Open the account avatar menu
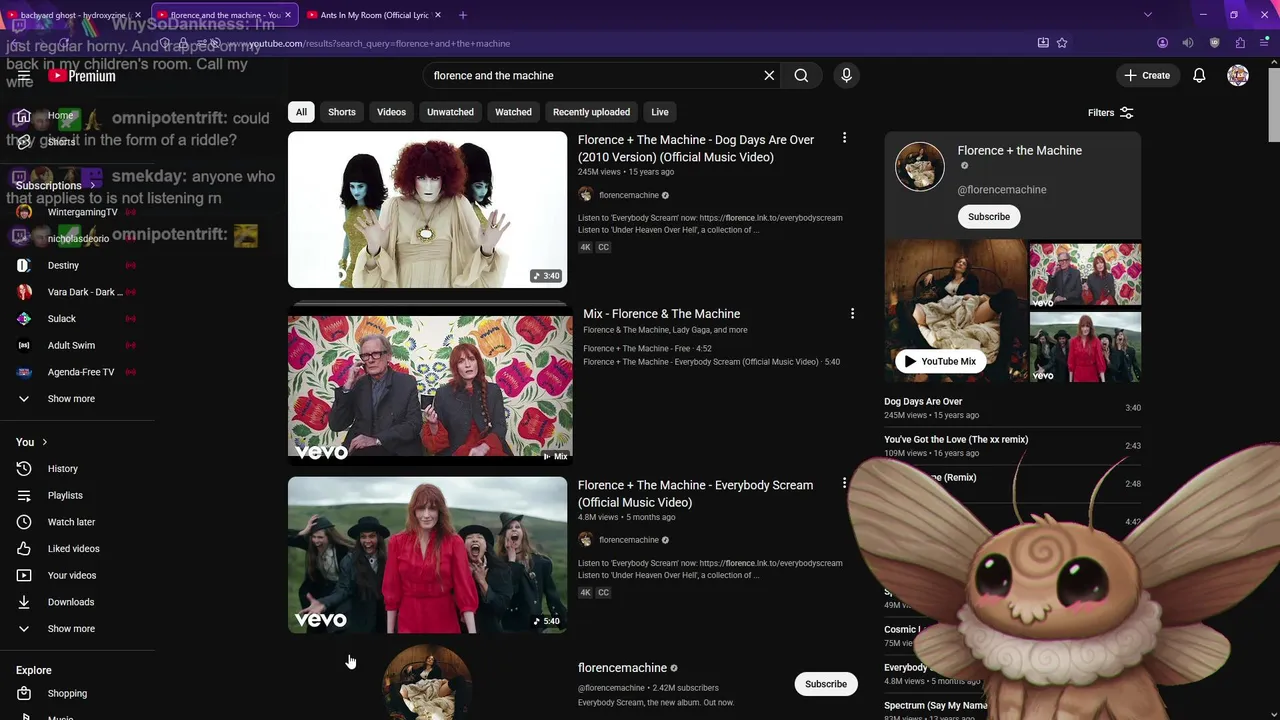 pyautogui.click(x=1238, y=75)
